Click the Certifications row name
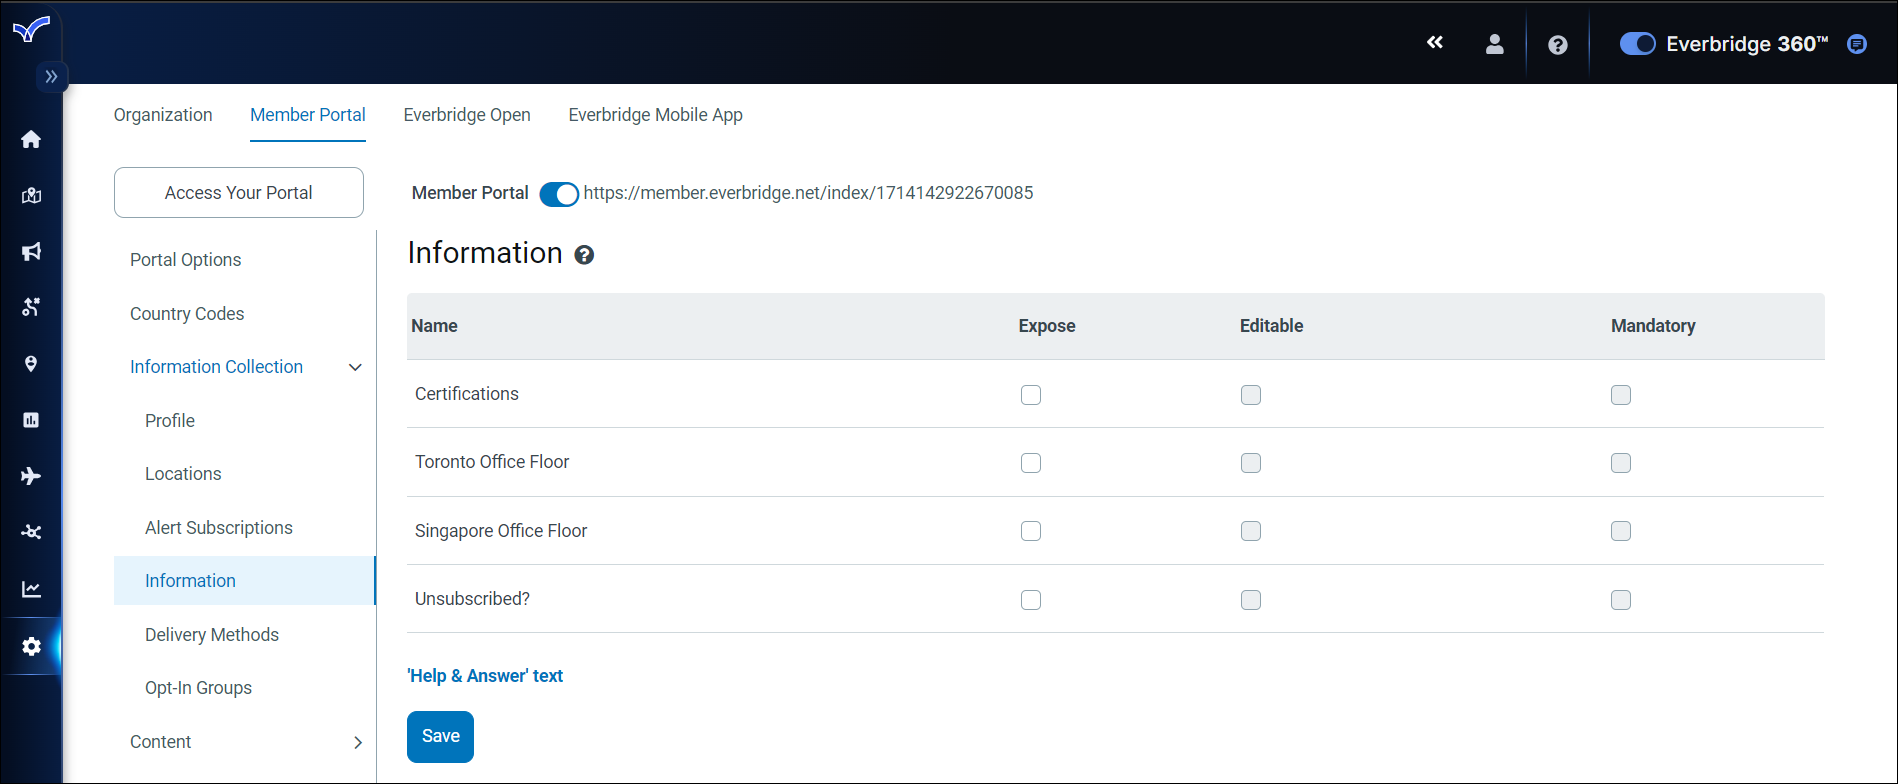 467,394
